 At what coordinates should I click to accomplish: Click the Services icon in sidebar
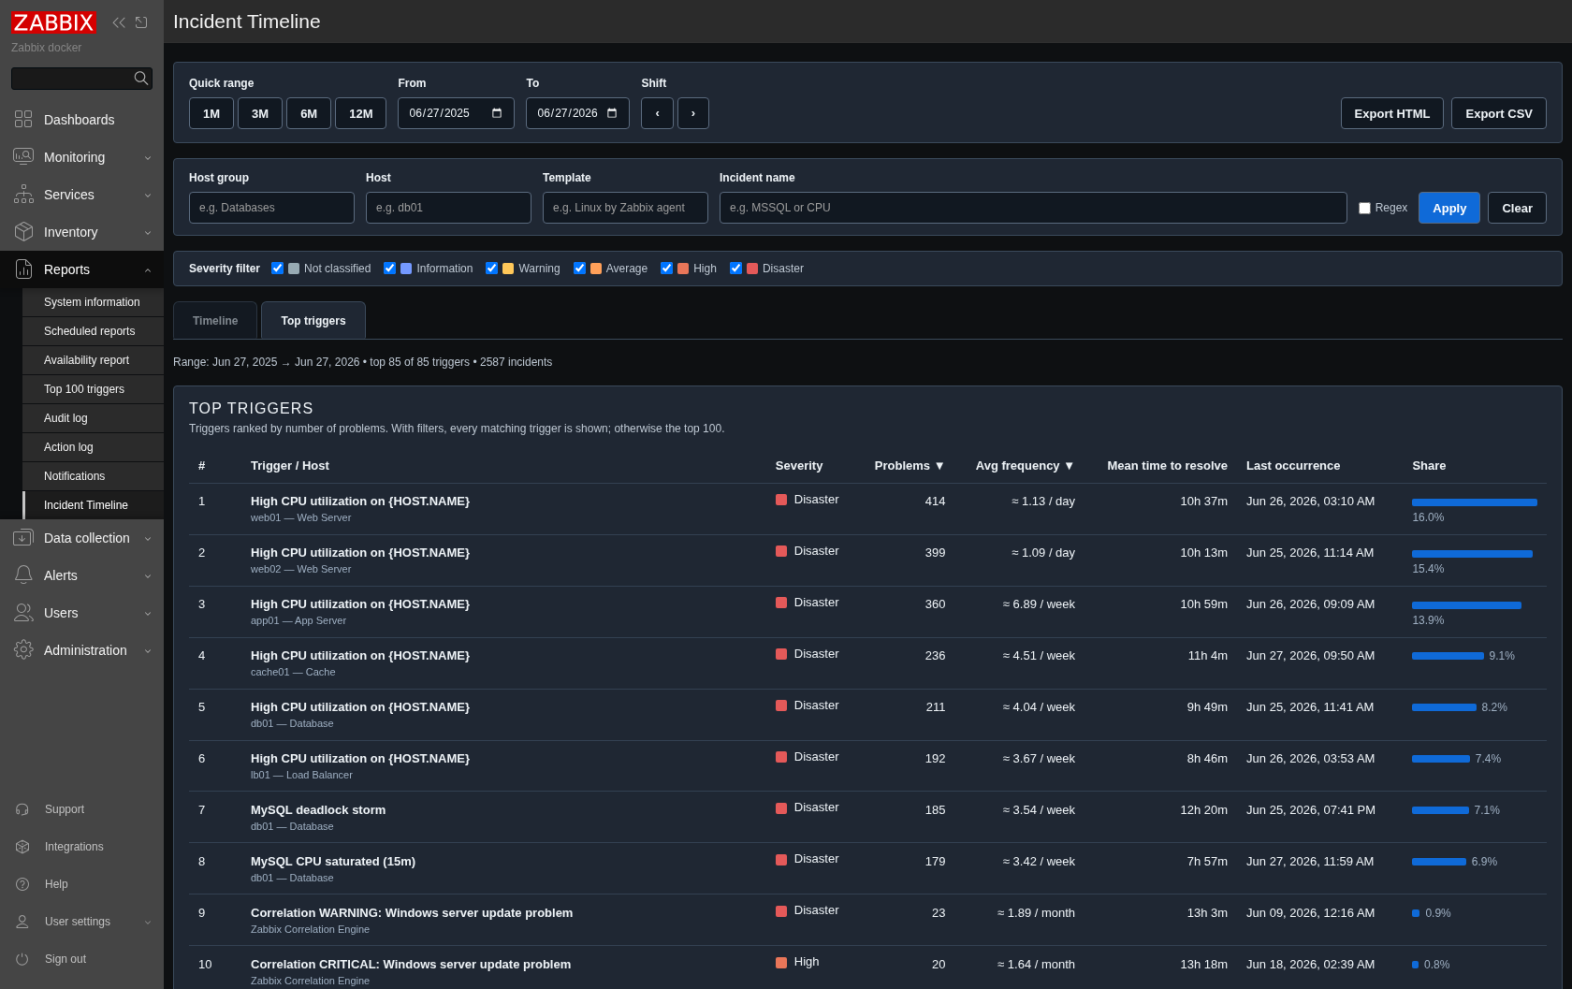[23, 194]
